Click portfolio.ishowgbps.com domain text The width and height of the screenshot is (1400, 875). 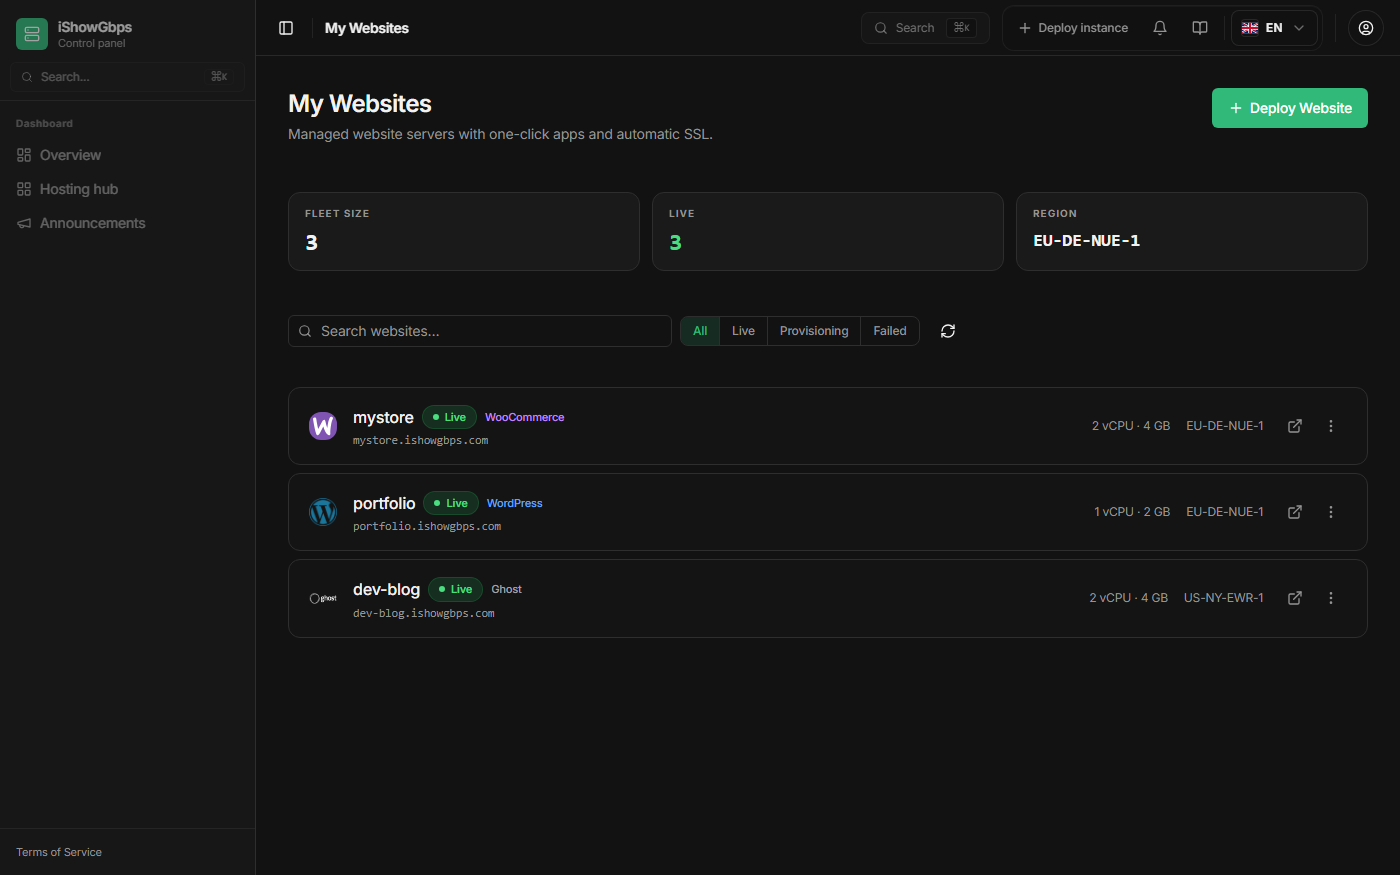click(427, 526)
